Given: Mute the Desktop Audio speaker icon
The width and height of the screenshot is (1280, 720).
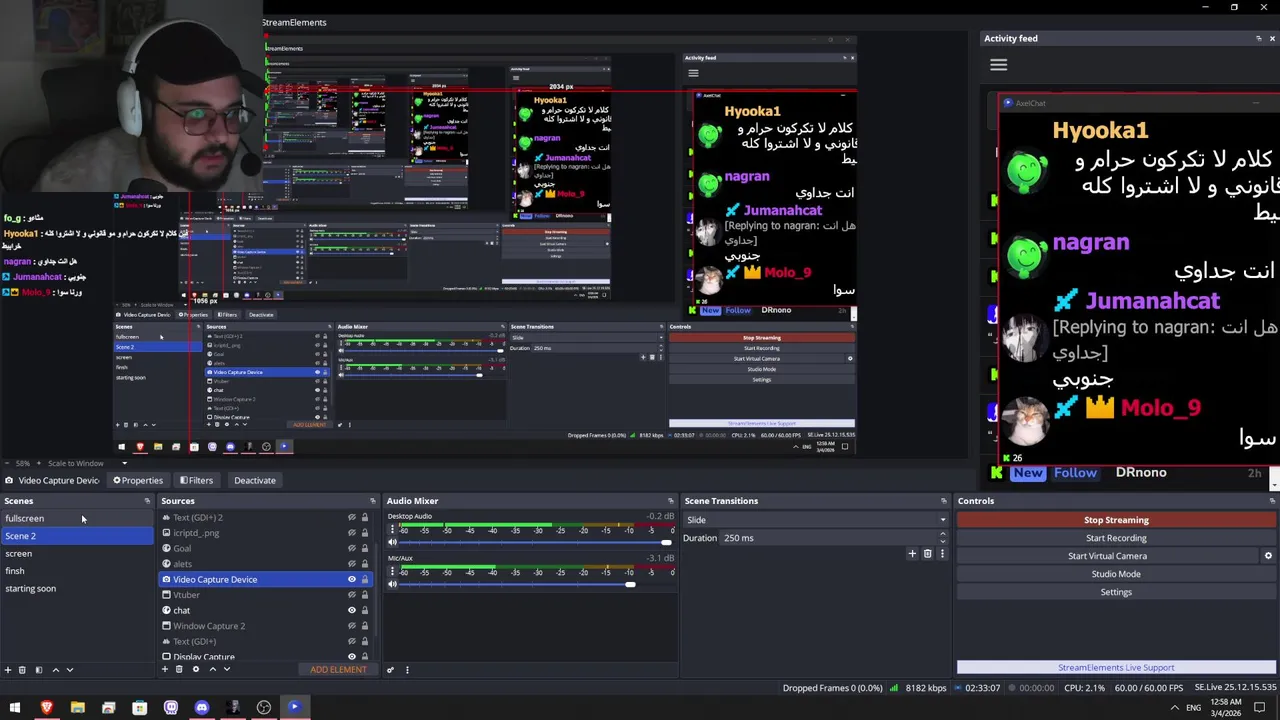Looking at the screenshot, I should tap(392, 542).
